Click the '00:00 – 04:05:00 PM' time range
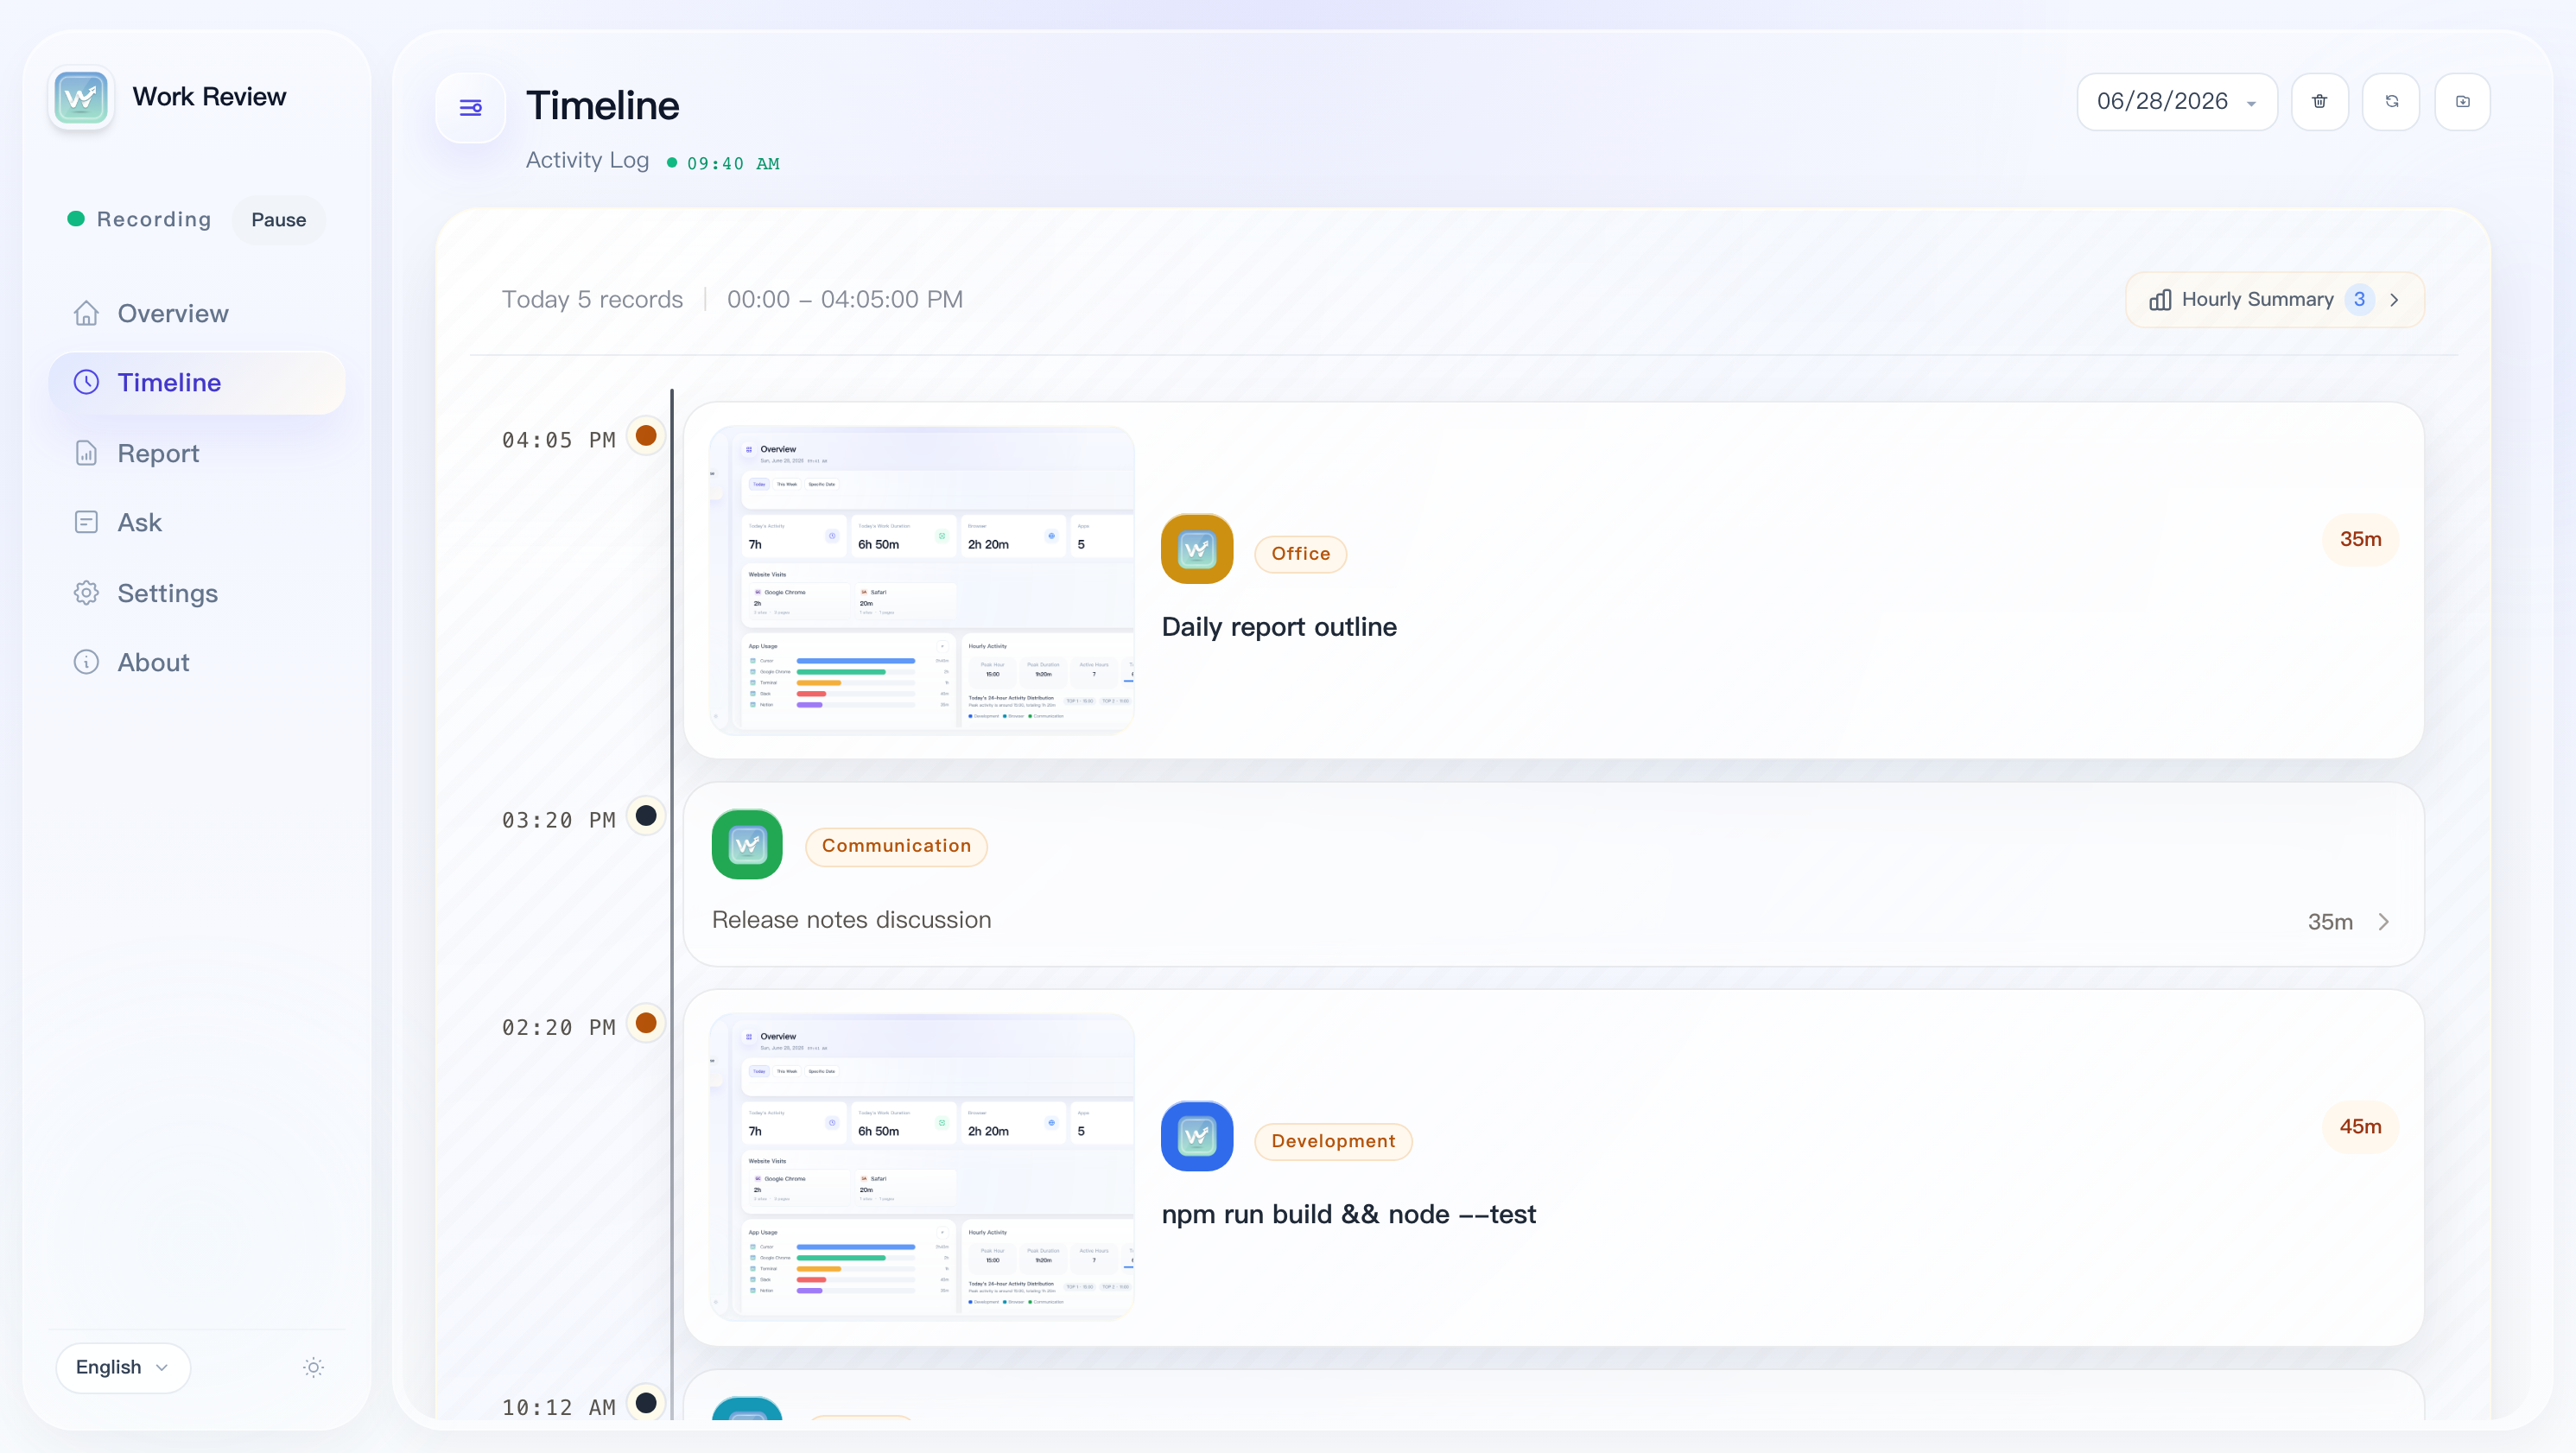 [x=844, y=299]
